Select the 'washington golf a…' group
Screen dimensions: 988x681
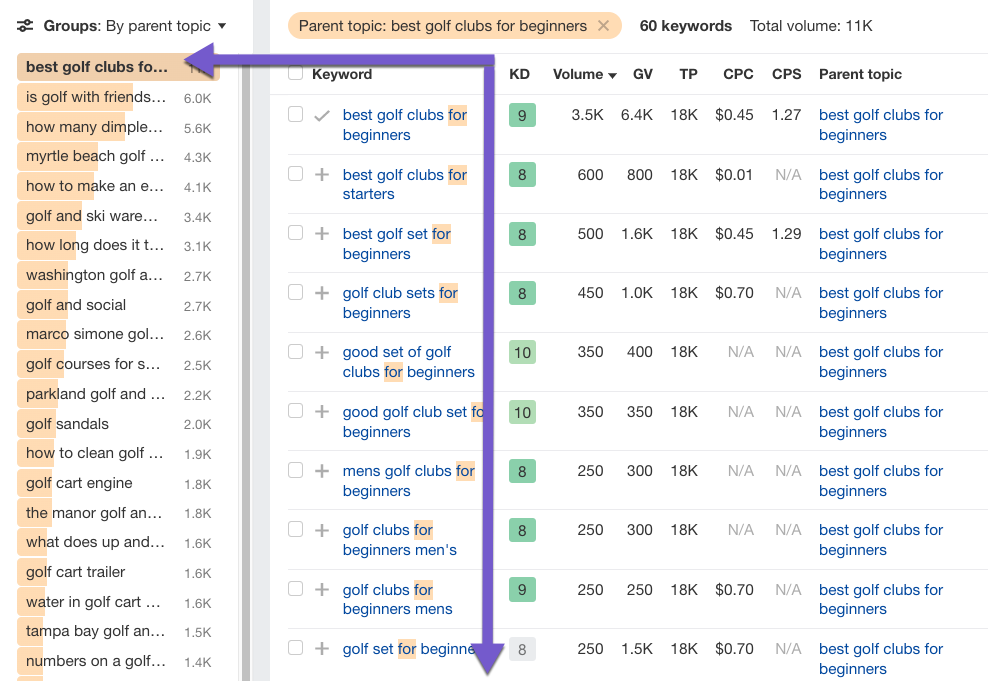(118, 275)
